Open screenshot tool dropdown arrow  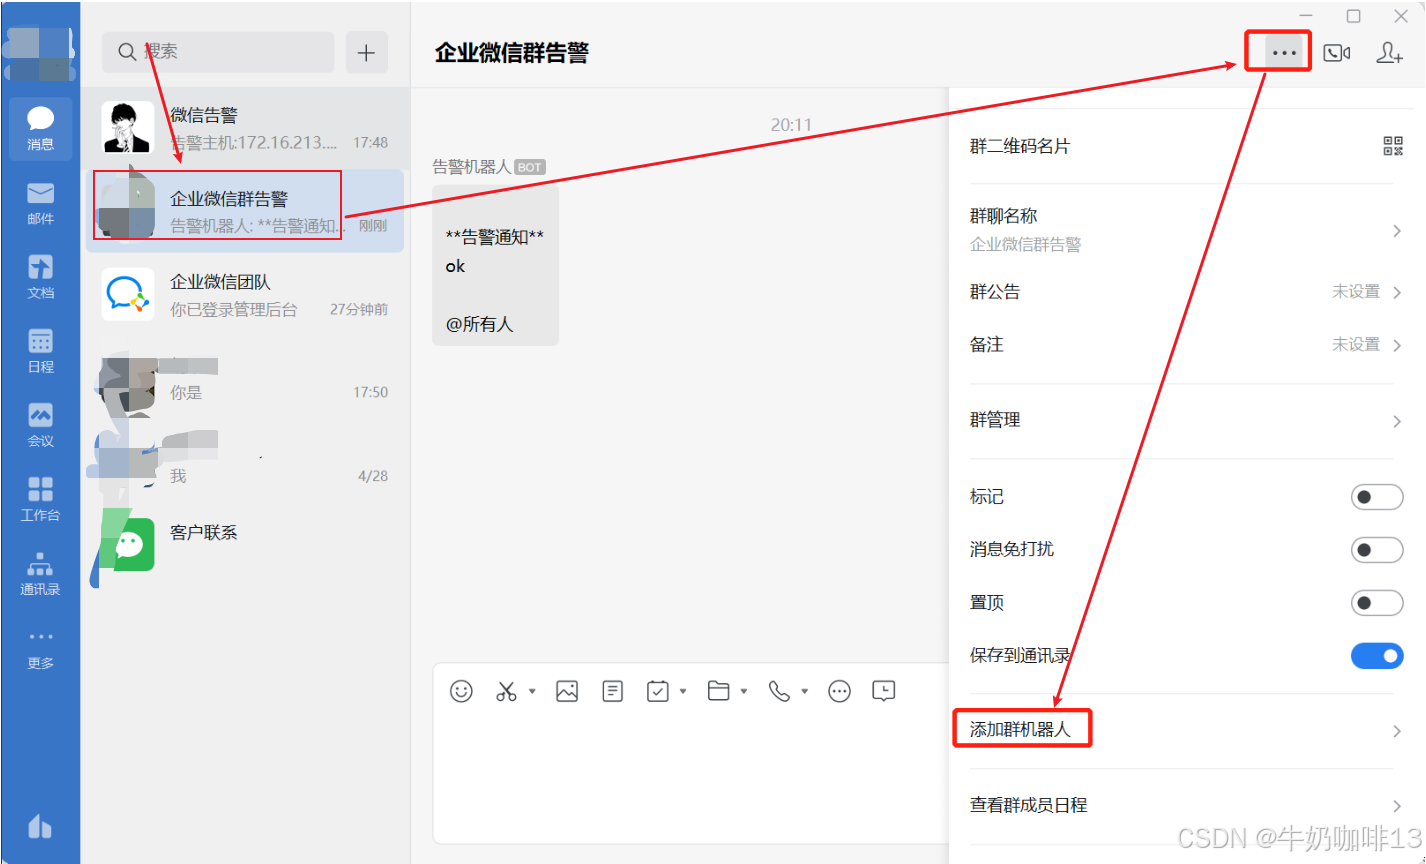pos(532,691)
